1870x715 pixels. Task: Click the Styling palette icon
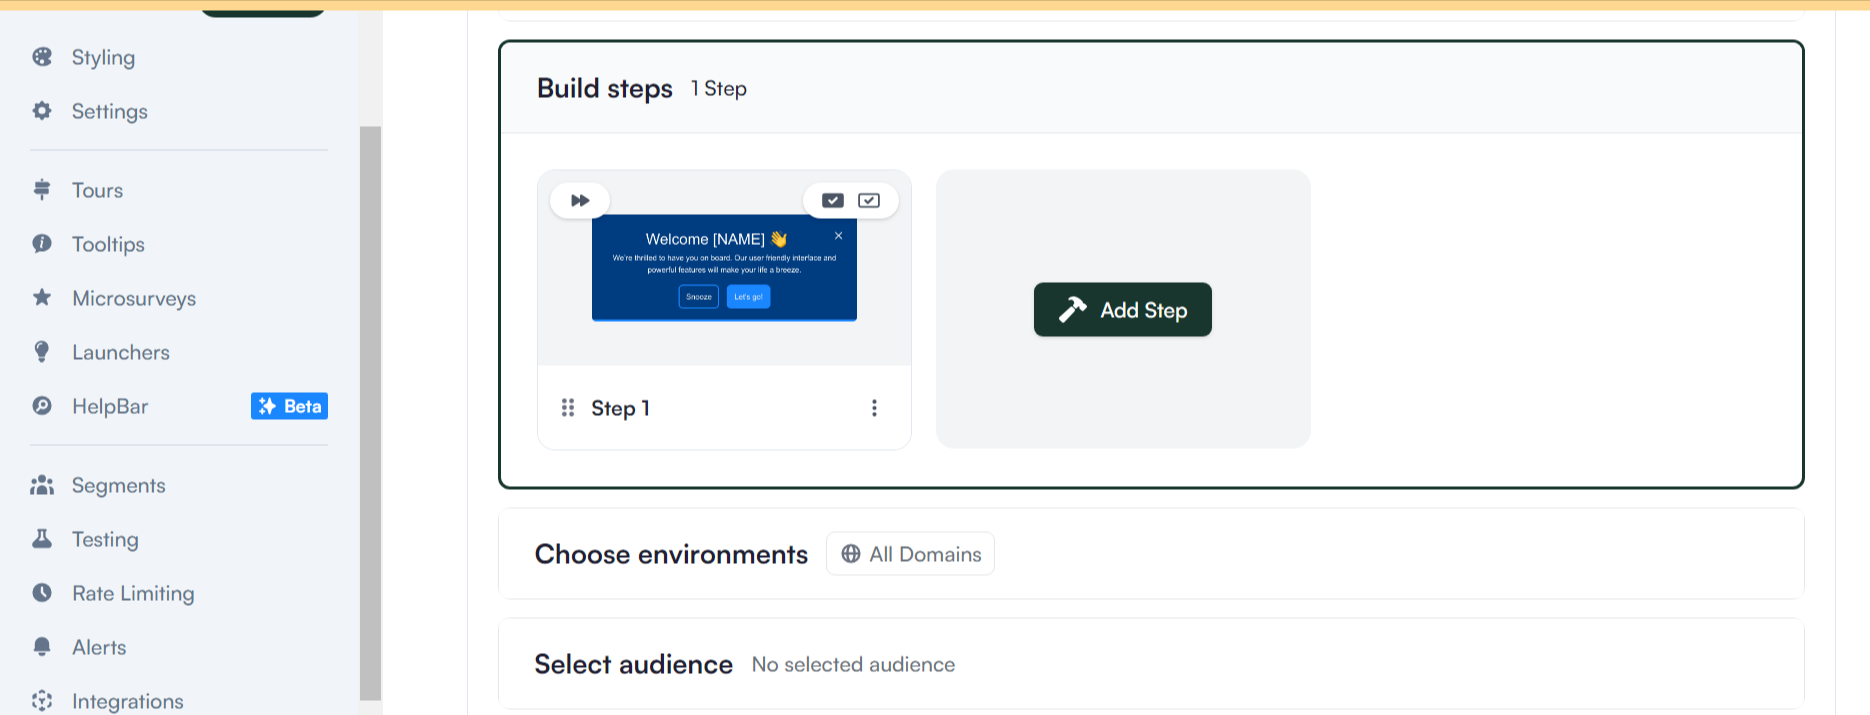(42, 57)
